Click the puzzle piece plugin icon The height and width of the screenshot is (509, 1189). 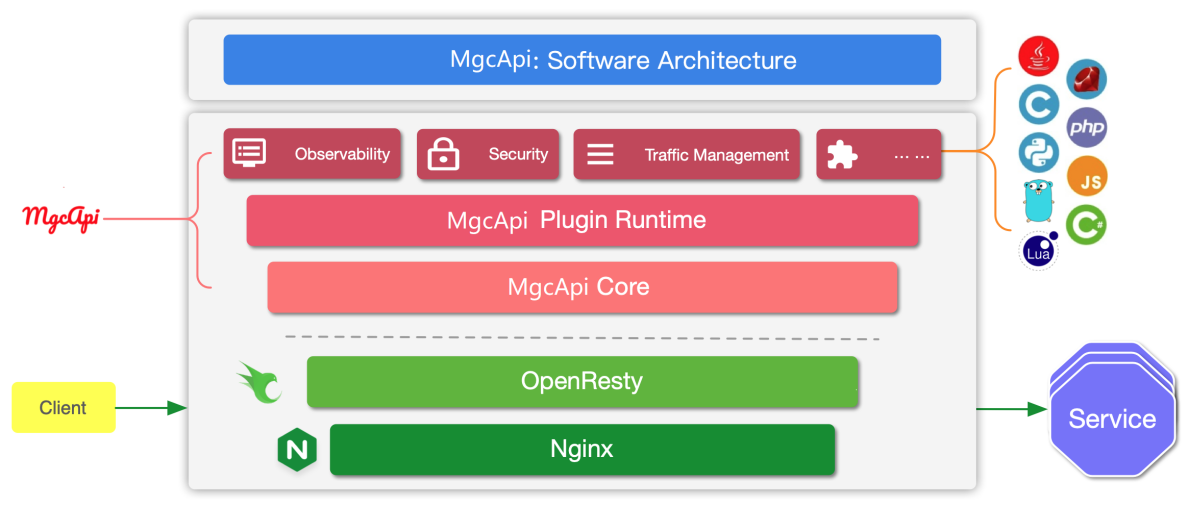(x=842, y=155)
